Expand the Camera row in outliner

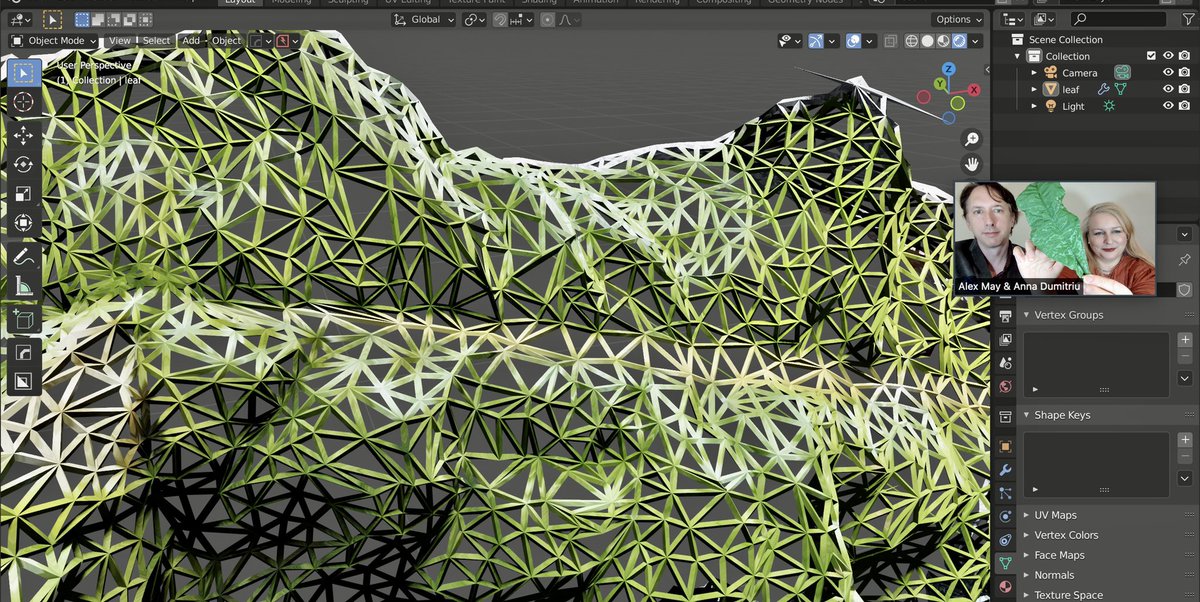(1035, 72)
